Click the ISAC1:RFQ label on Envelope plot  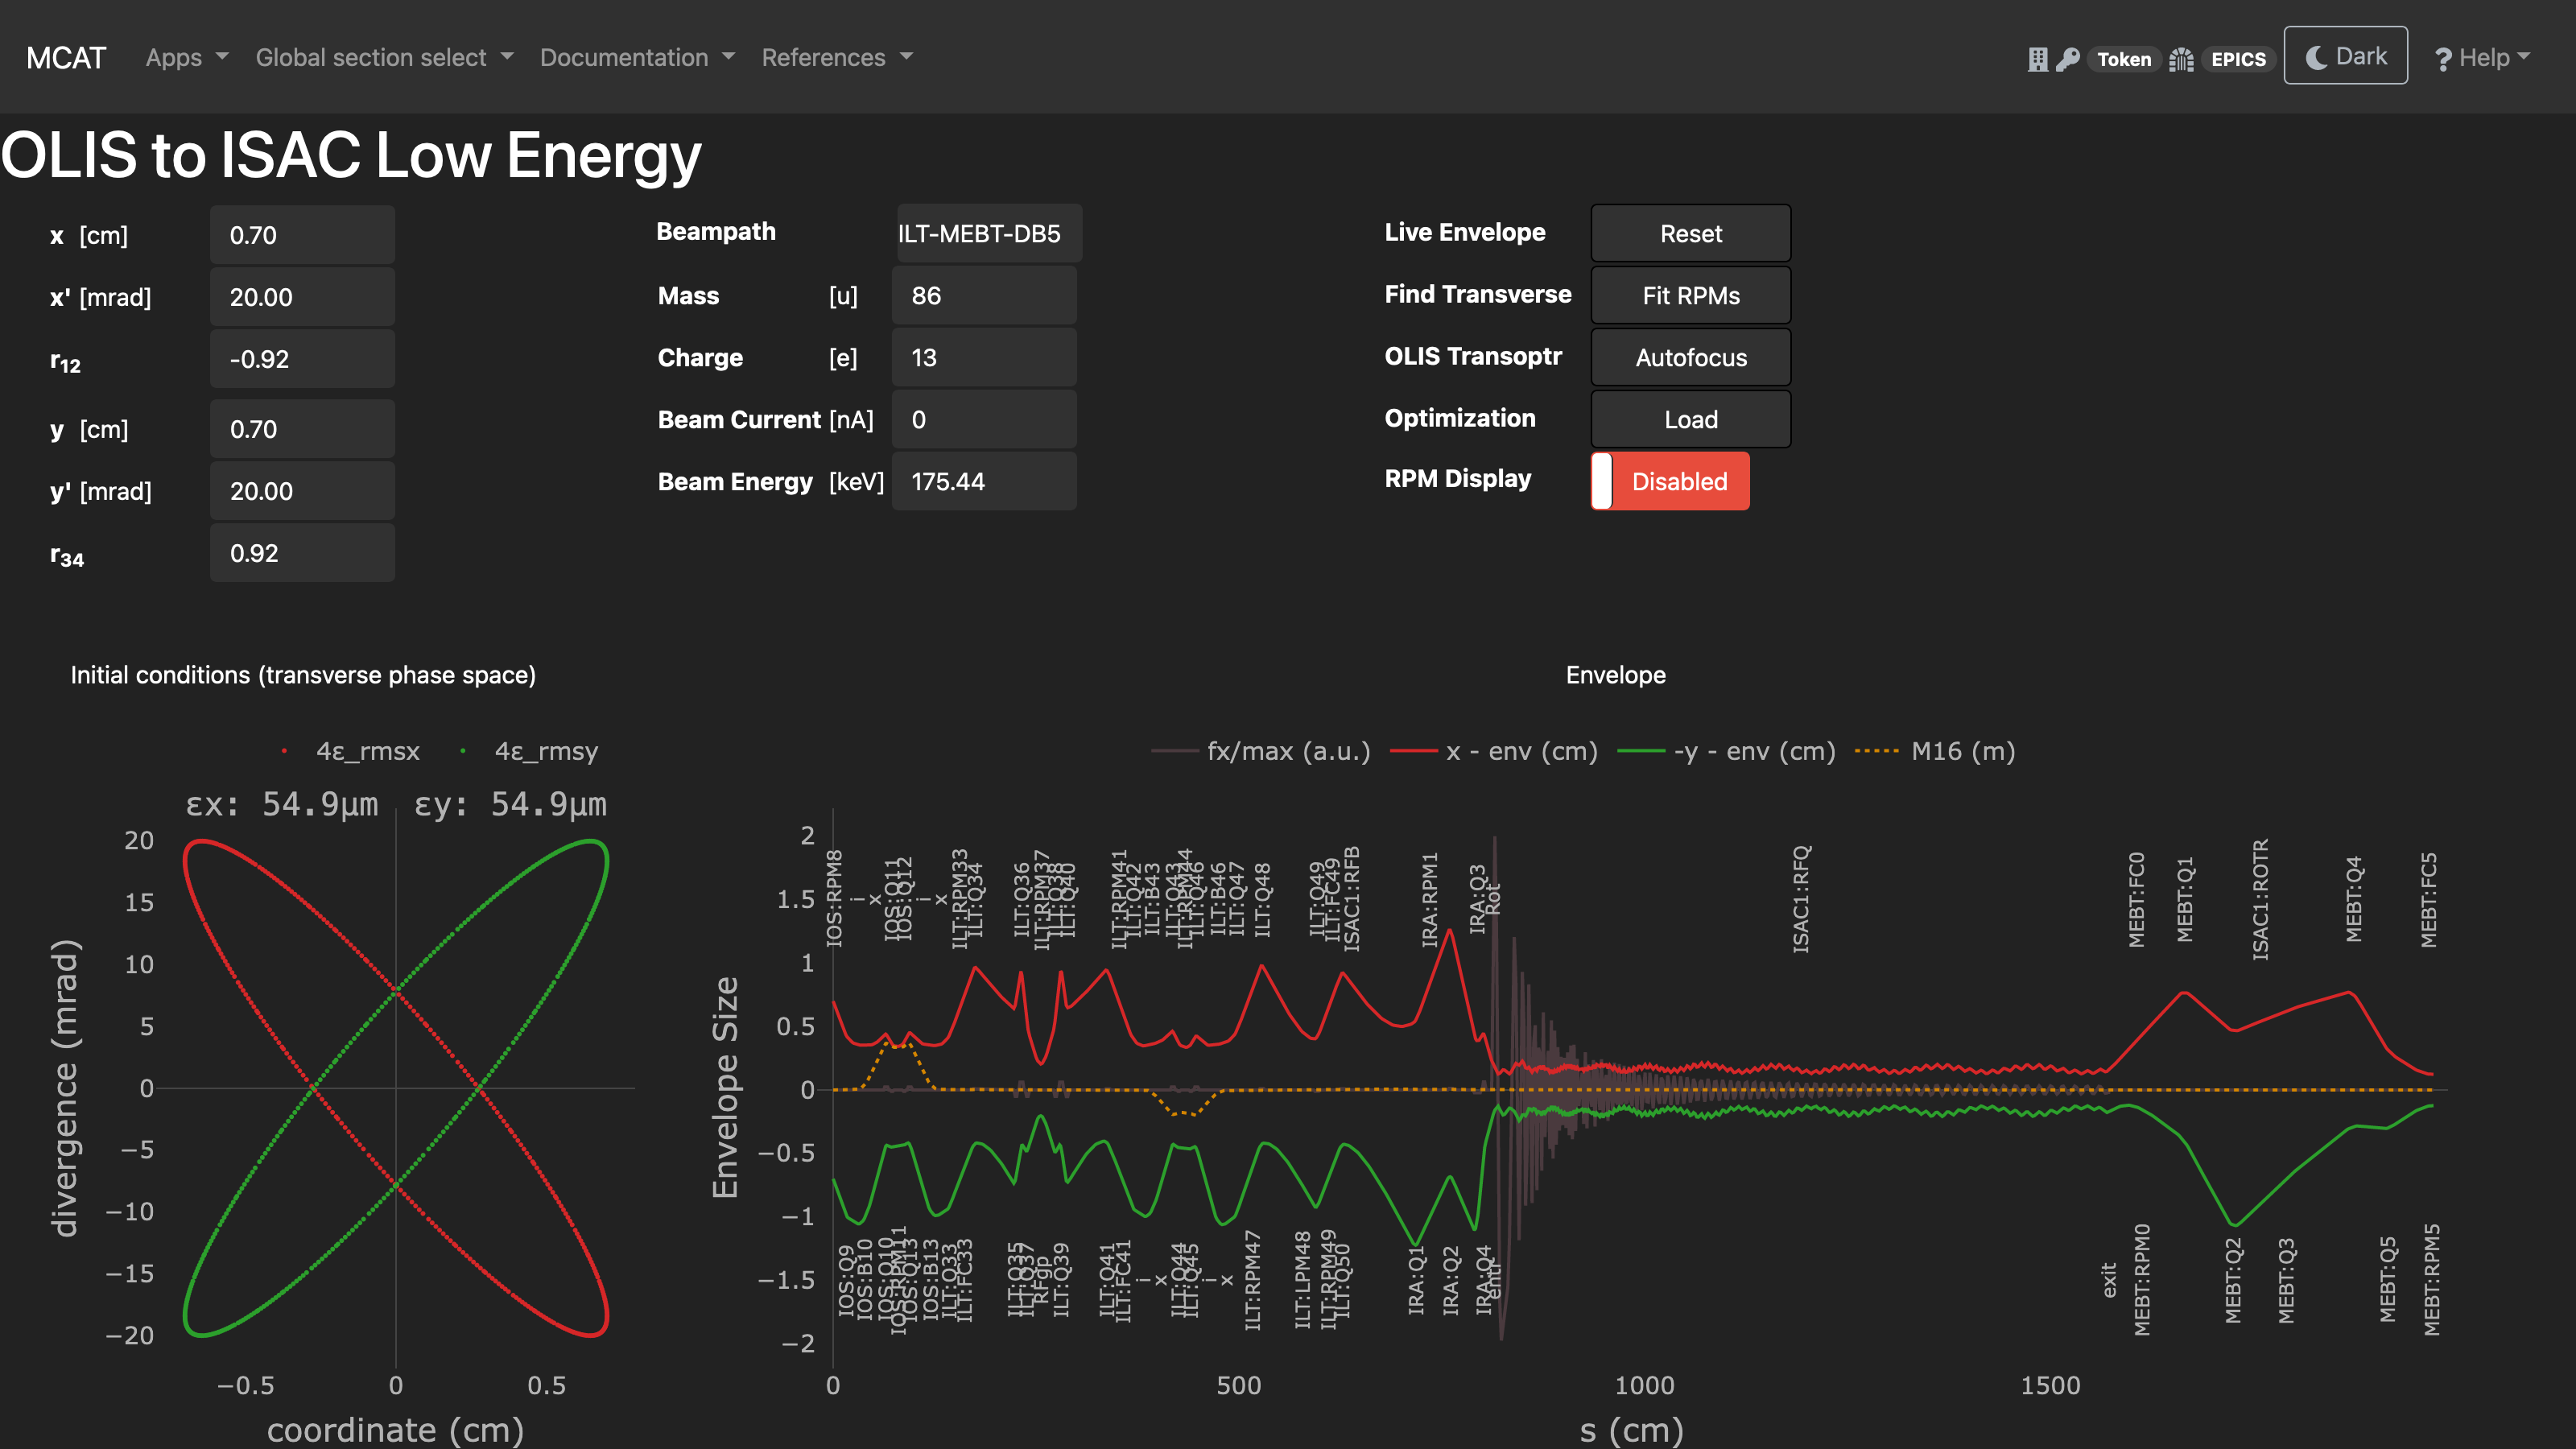coord(1801,899)
